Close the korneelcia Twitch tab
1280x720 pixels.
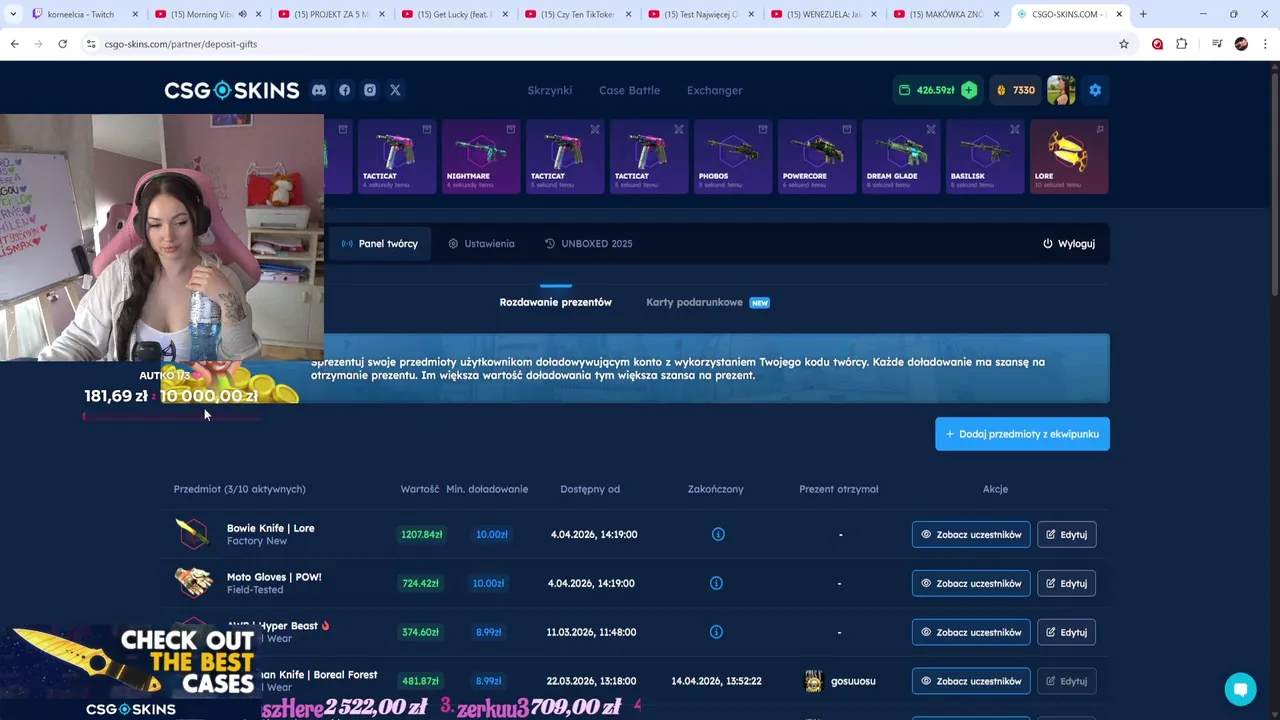pos(135,14)
